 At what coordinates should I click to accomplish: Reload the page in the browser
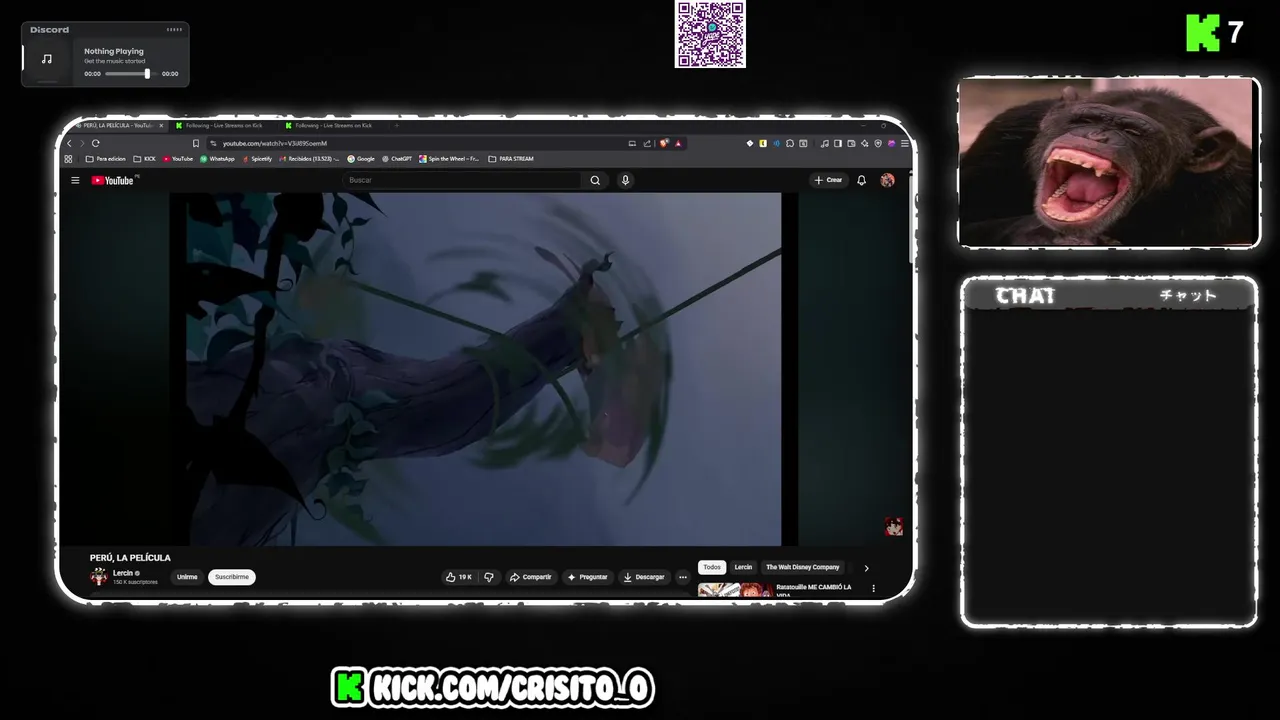(x=96, y=143)
